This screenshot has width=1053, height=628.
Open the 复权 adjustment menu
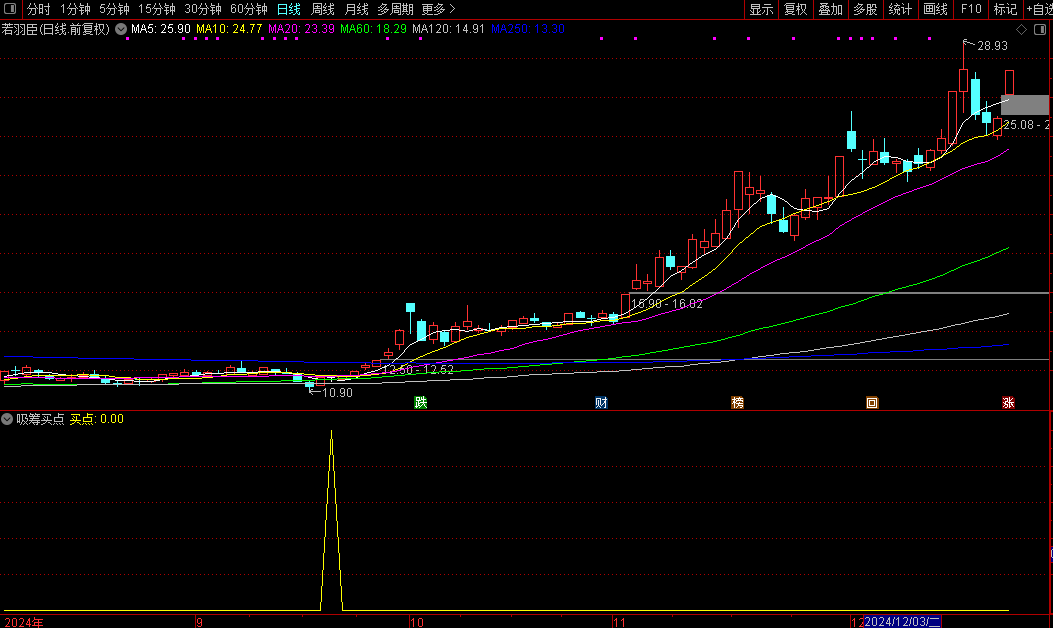[796, 9]
